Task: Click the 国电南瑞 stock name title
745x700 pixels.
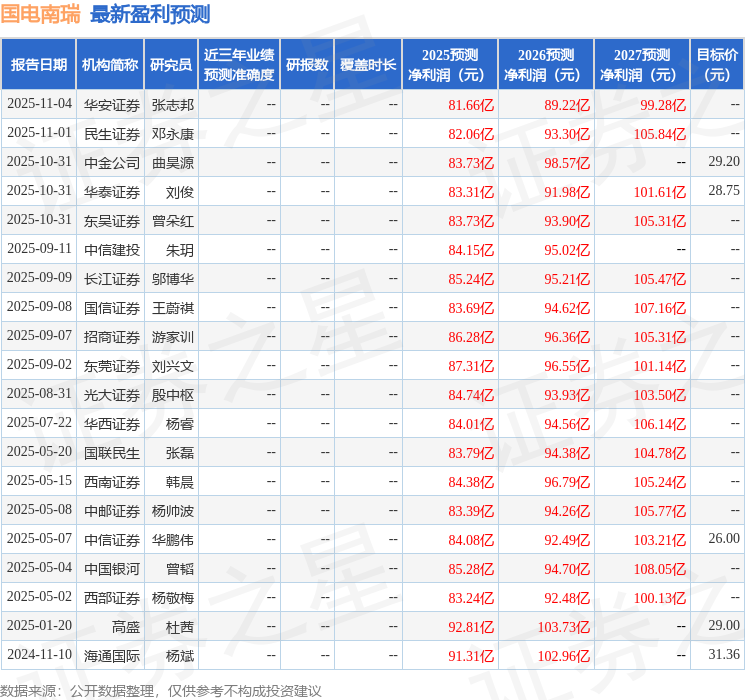Action: coord(40,14)
